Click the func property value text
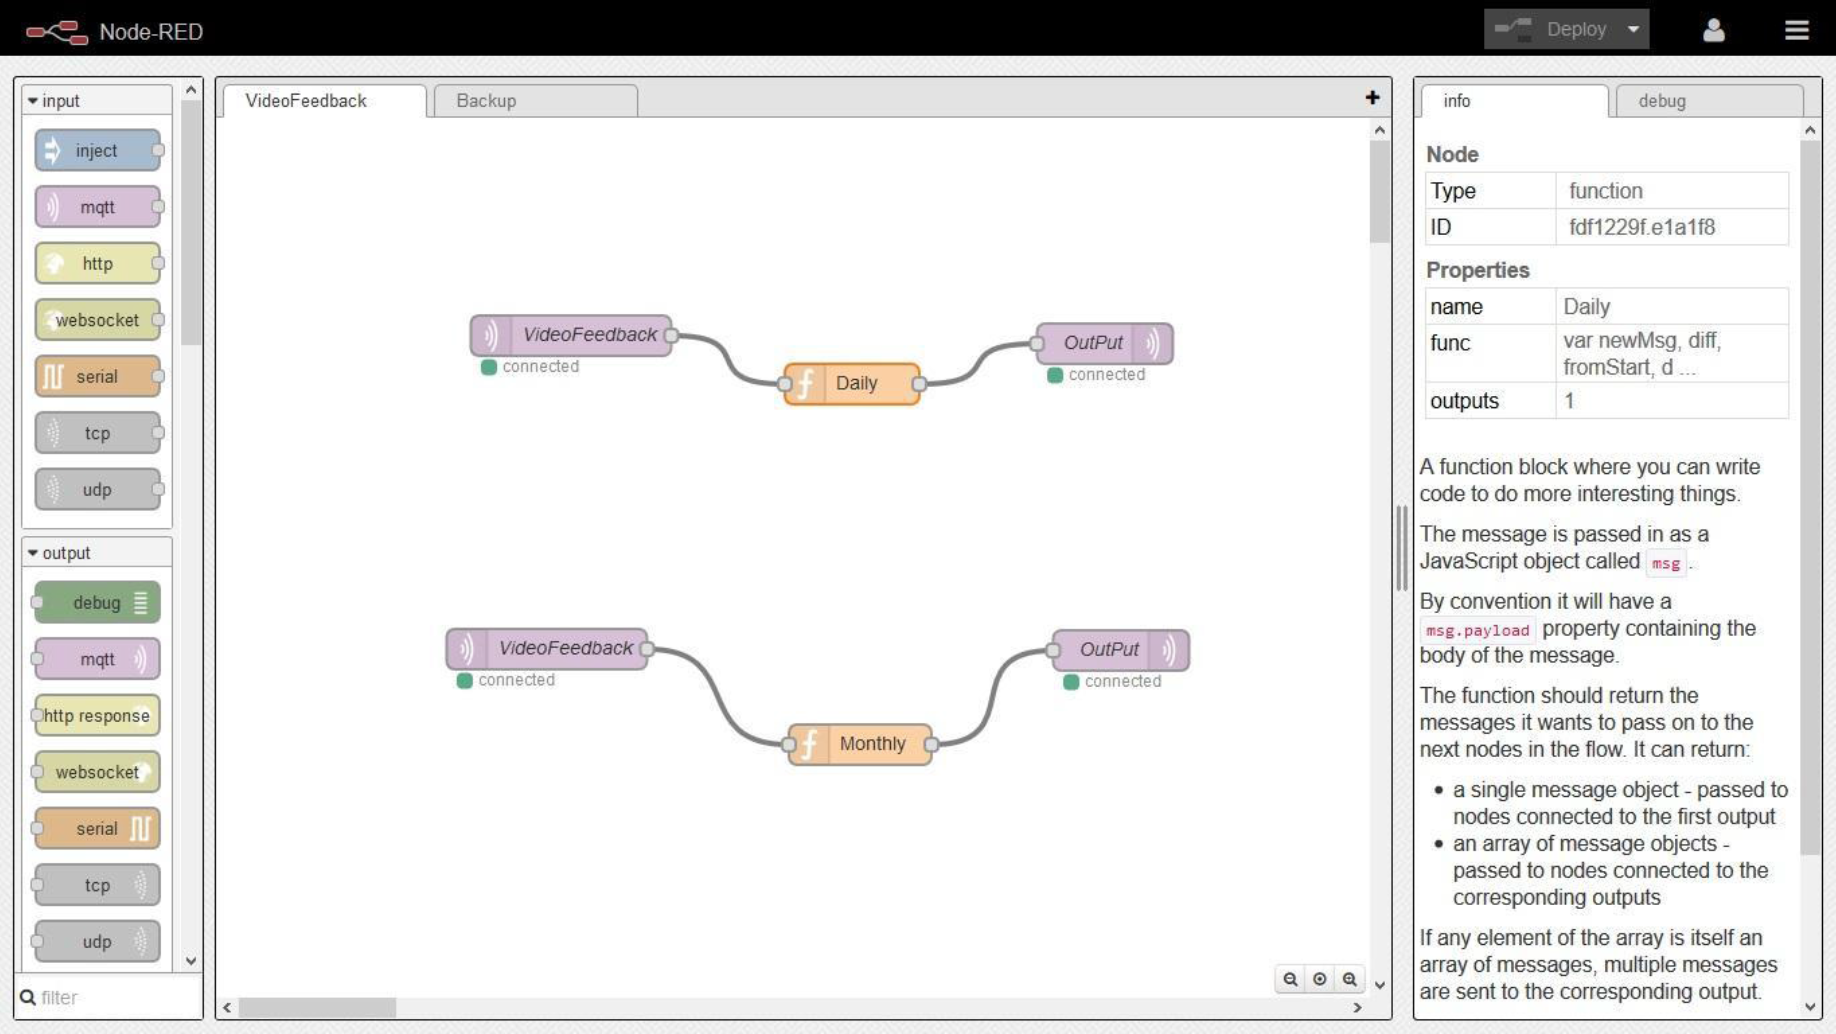 1642,354
